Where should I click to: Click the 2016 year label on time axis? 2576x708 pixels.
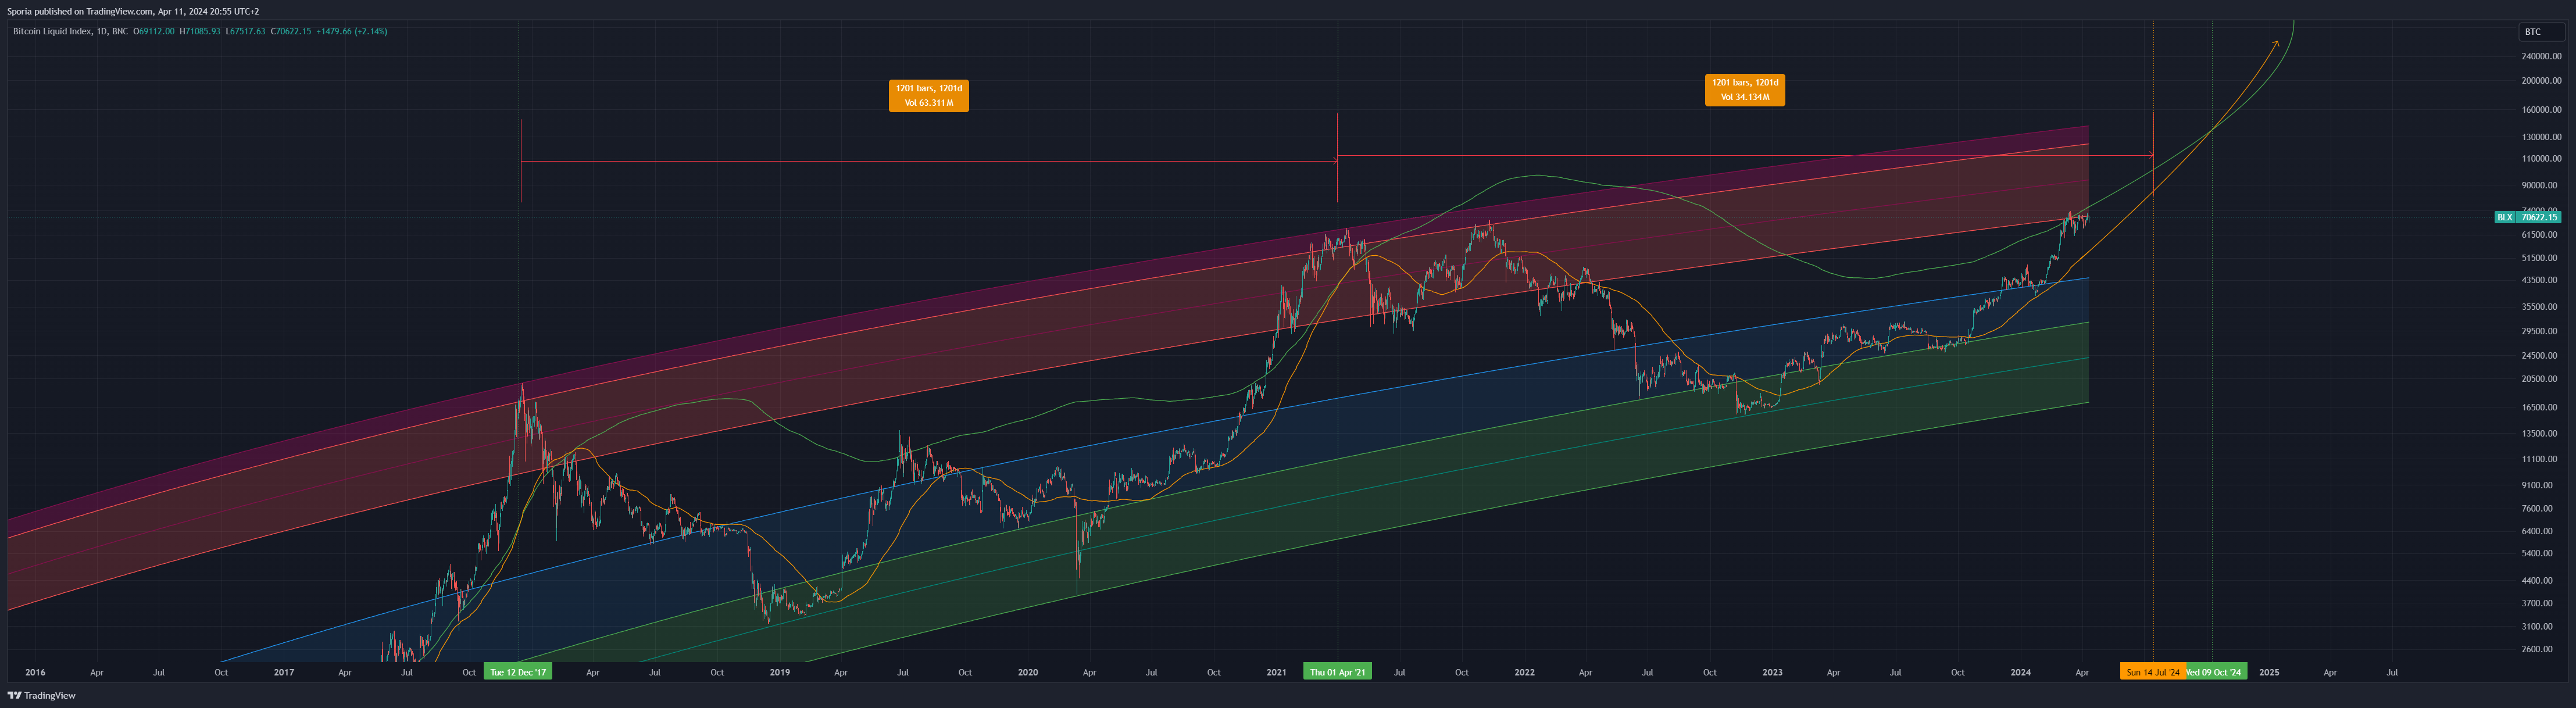coord(35,672)
